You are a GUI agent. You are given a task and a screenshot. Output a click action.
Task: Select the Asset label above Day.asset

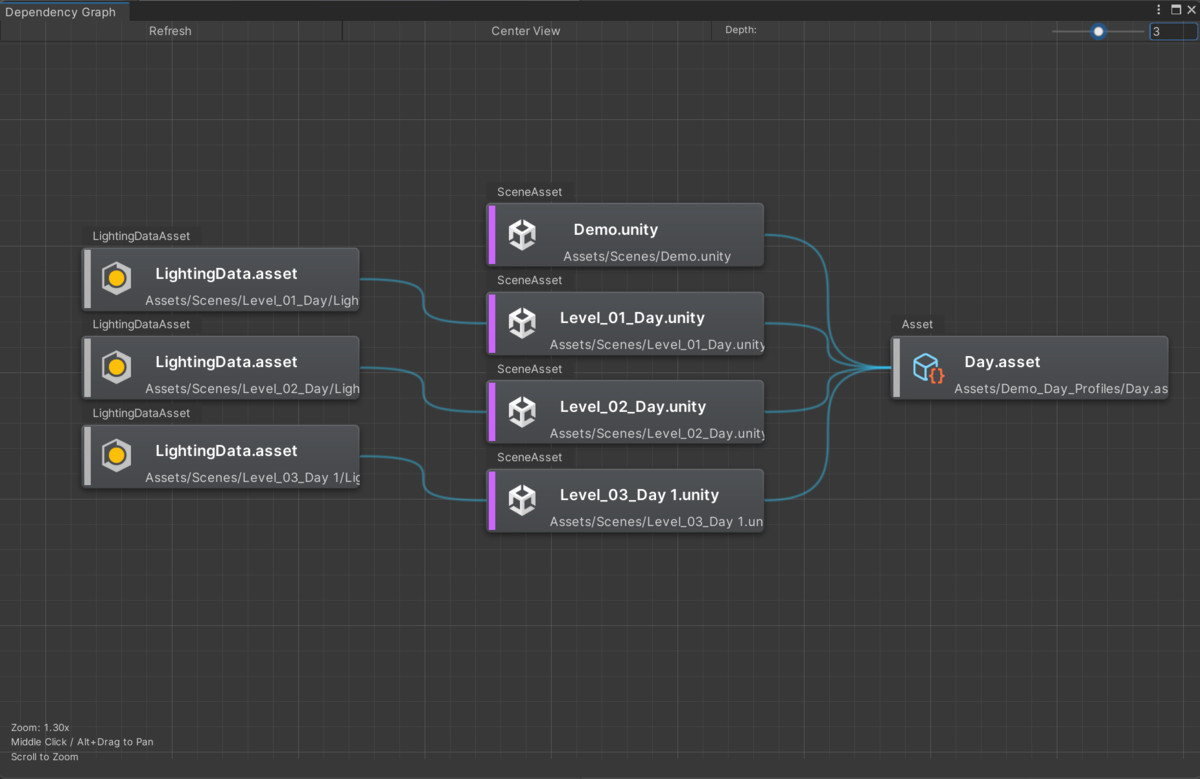click(917, 324)
